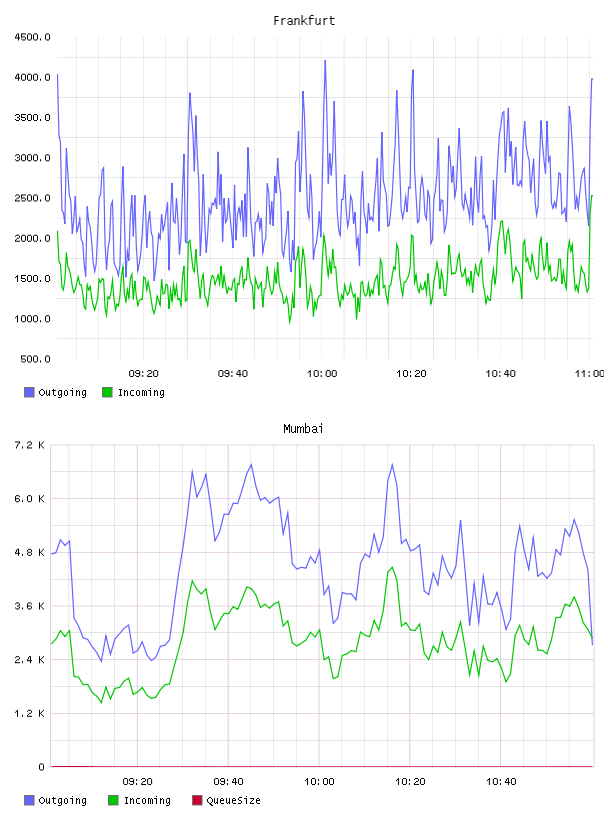The image size is (608, 816).
Task: Click the 10:00 time label on the Mumbai chart
Action: (x=319, y=782)
